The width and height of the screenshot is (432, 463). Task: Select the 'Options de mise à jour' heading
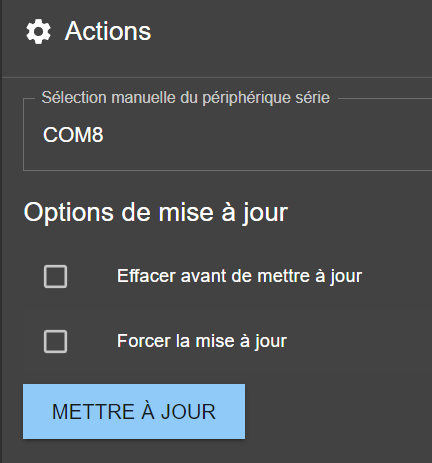(156, 212)
